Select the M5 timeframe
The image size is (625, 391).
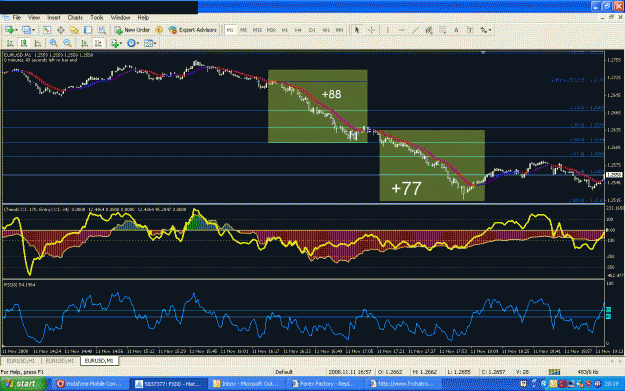[x=244, y=30]
